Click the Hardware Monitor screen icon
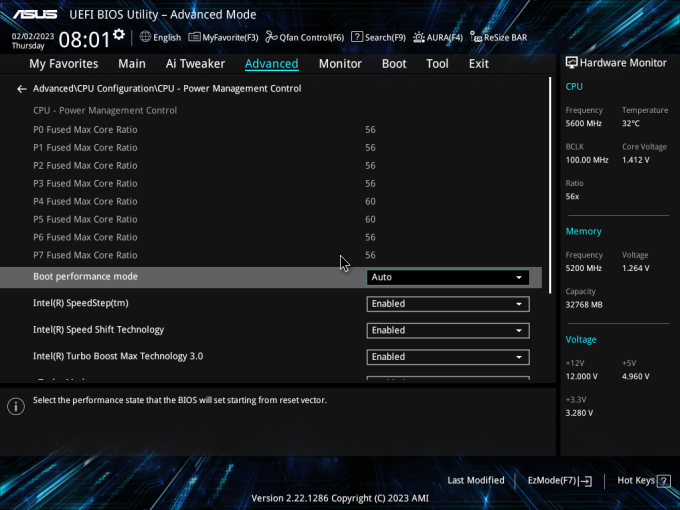The width and height of the screenshot is (680, 510). point(572,63)
